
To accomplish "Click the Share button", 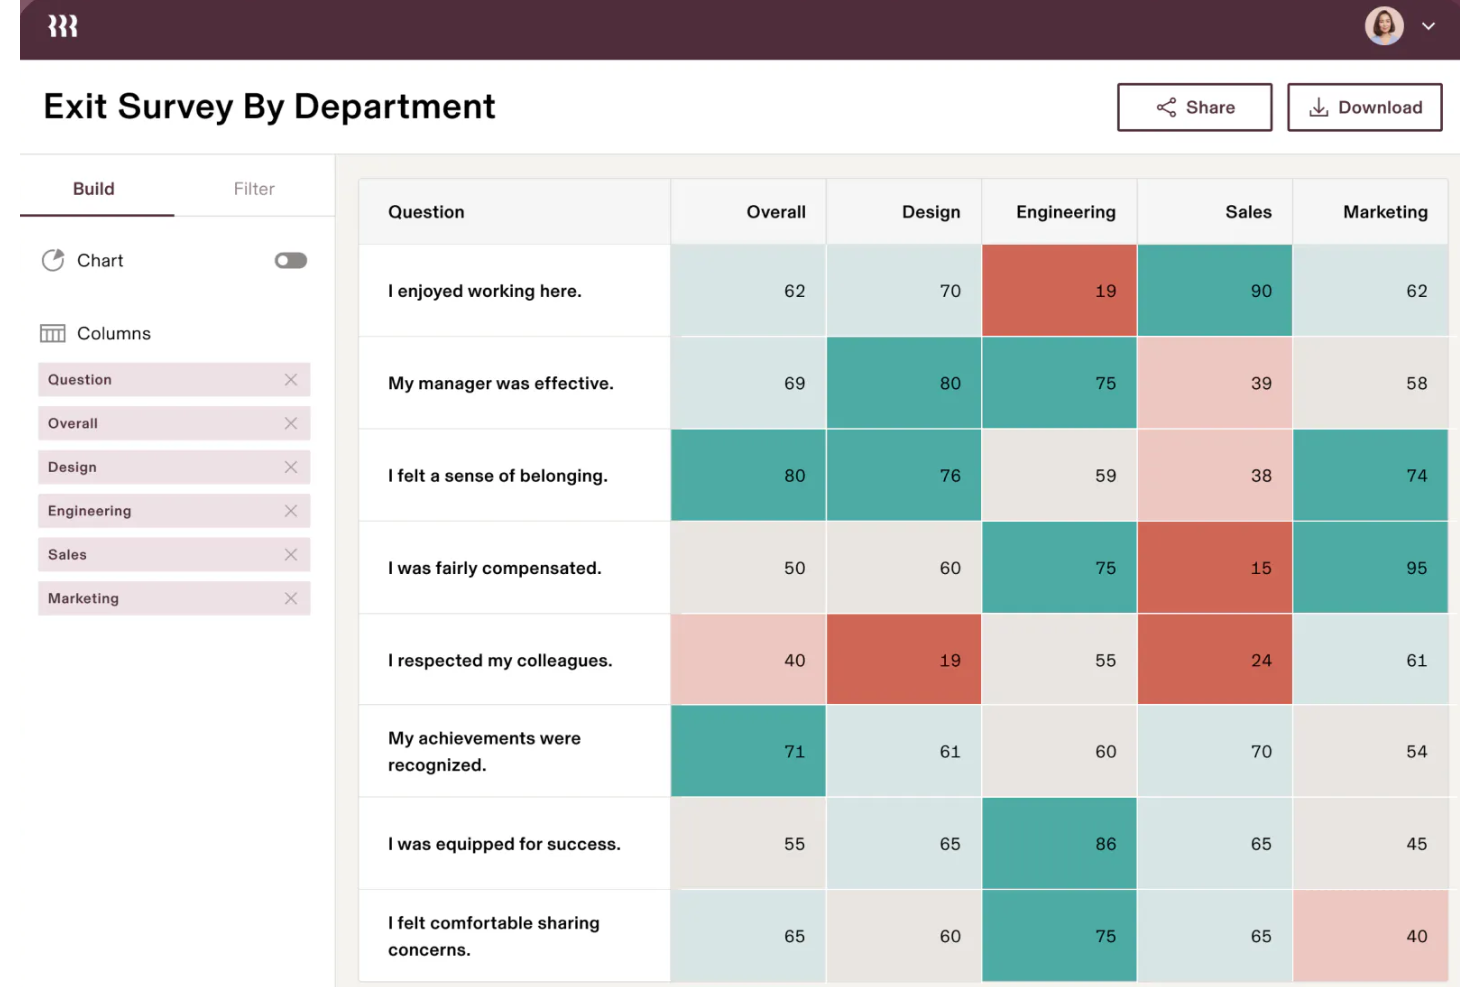I will click(x=1194, y=107).
